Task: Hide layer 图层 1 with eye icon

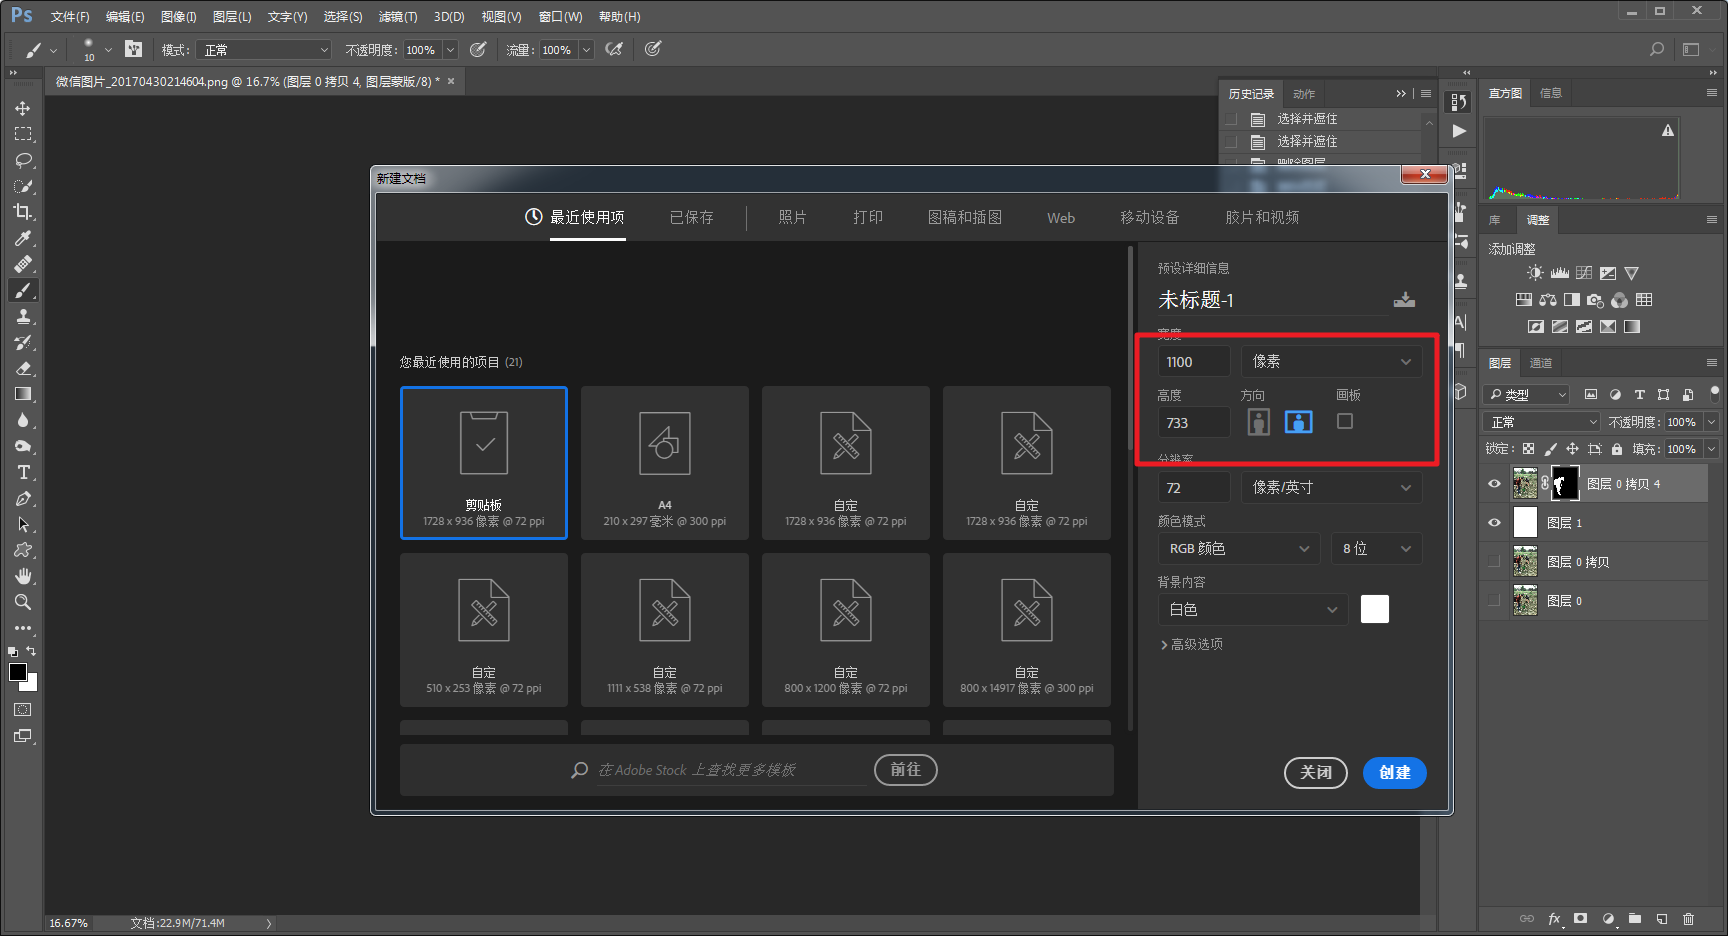Action: (1494, 523)
